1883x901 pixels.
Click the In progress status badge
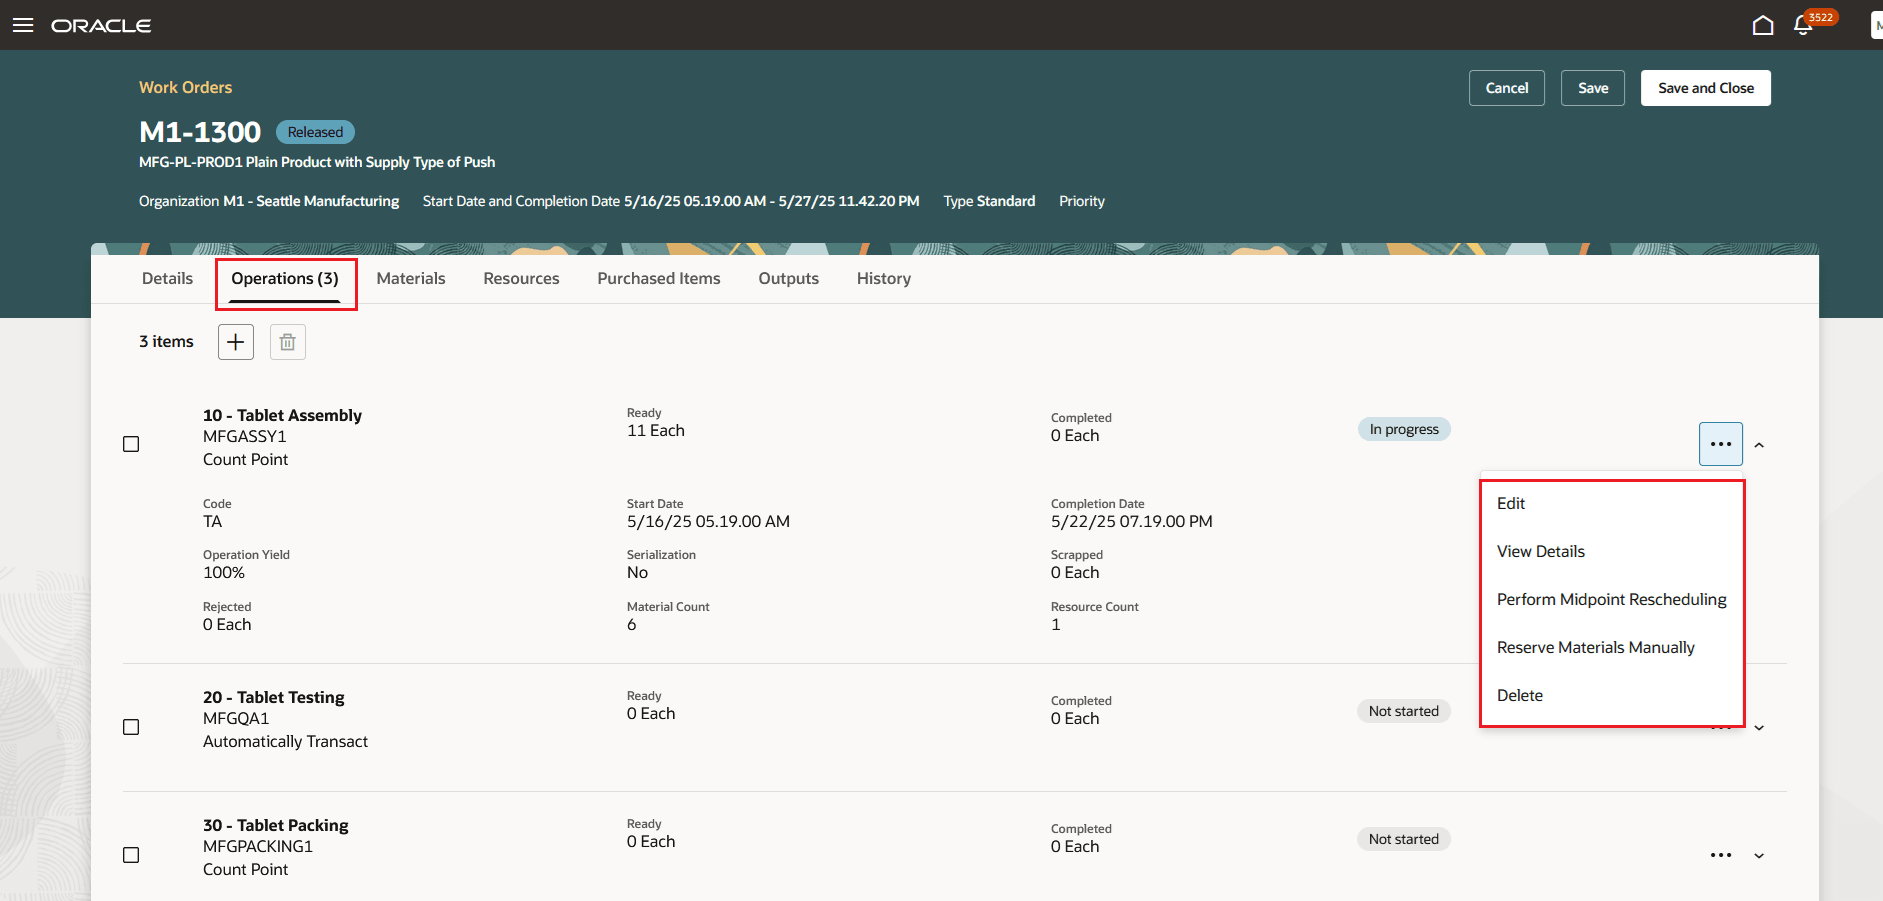coord(1404,429)
